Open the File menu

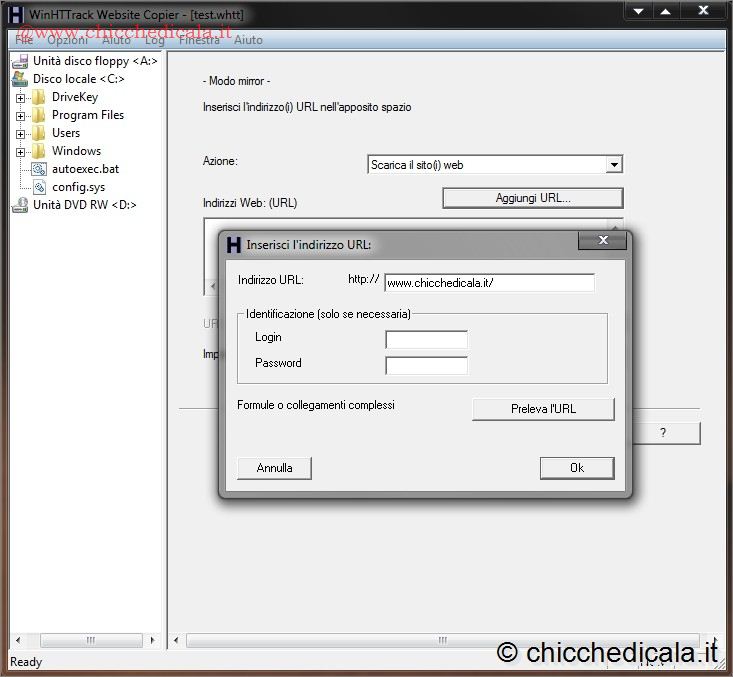23,40
